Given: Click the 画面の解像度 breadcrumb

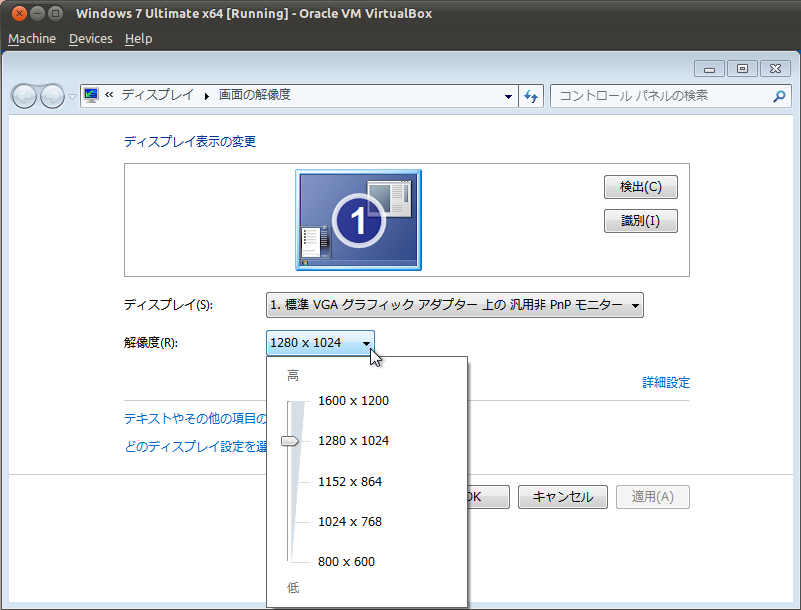Looking at the screenshot, I should tap(255, 95).
